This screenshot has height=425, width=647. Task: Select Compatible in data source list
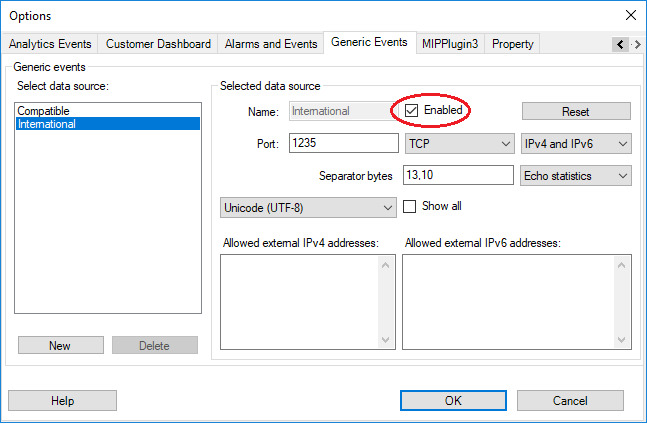(44, 111)
